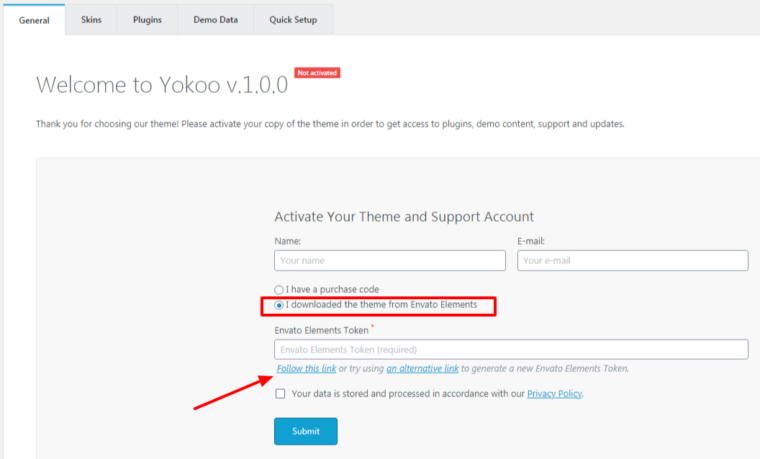Image resolution: width=760 pixels, height=459 pixels.
Task: Switch to the General tab
Action: pos(34,20)
